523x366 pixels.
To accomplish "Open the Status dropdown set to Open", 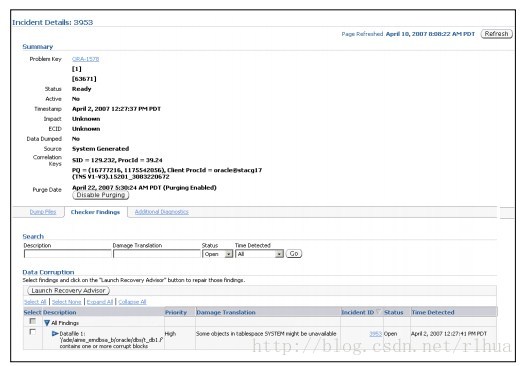I will point(217,254).
